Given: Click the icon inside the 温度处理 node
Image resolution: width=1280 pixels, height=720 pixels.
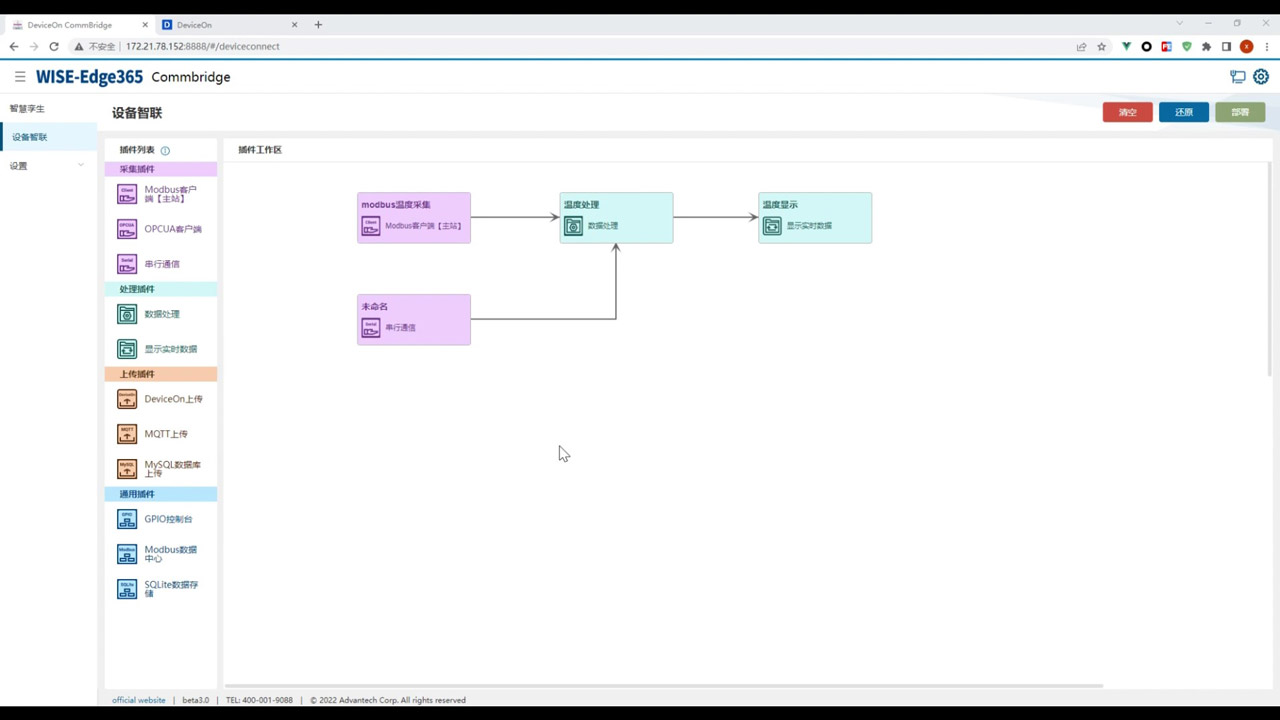Looking at the screenshot, I should tap(573, 226).
